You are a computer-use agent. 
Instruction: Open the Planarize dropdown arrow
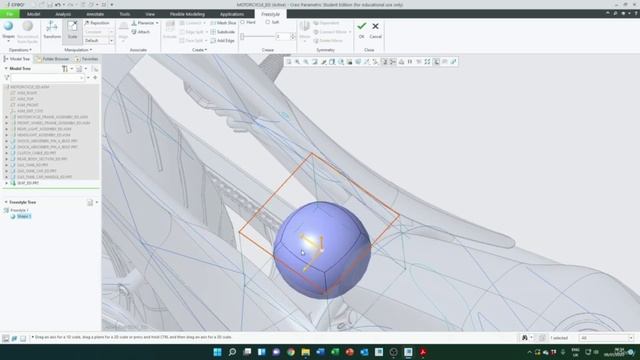(x=157, y=23)
